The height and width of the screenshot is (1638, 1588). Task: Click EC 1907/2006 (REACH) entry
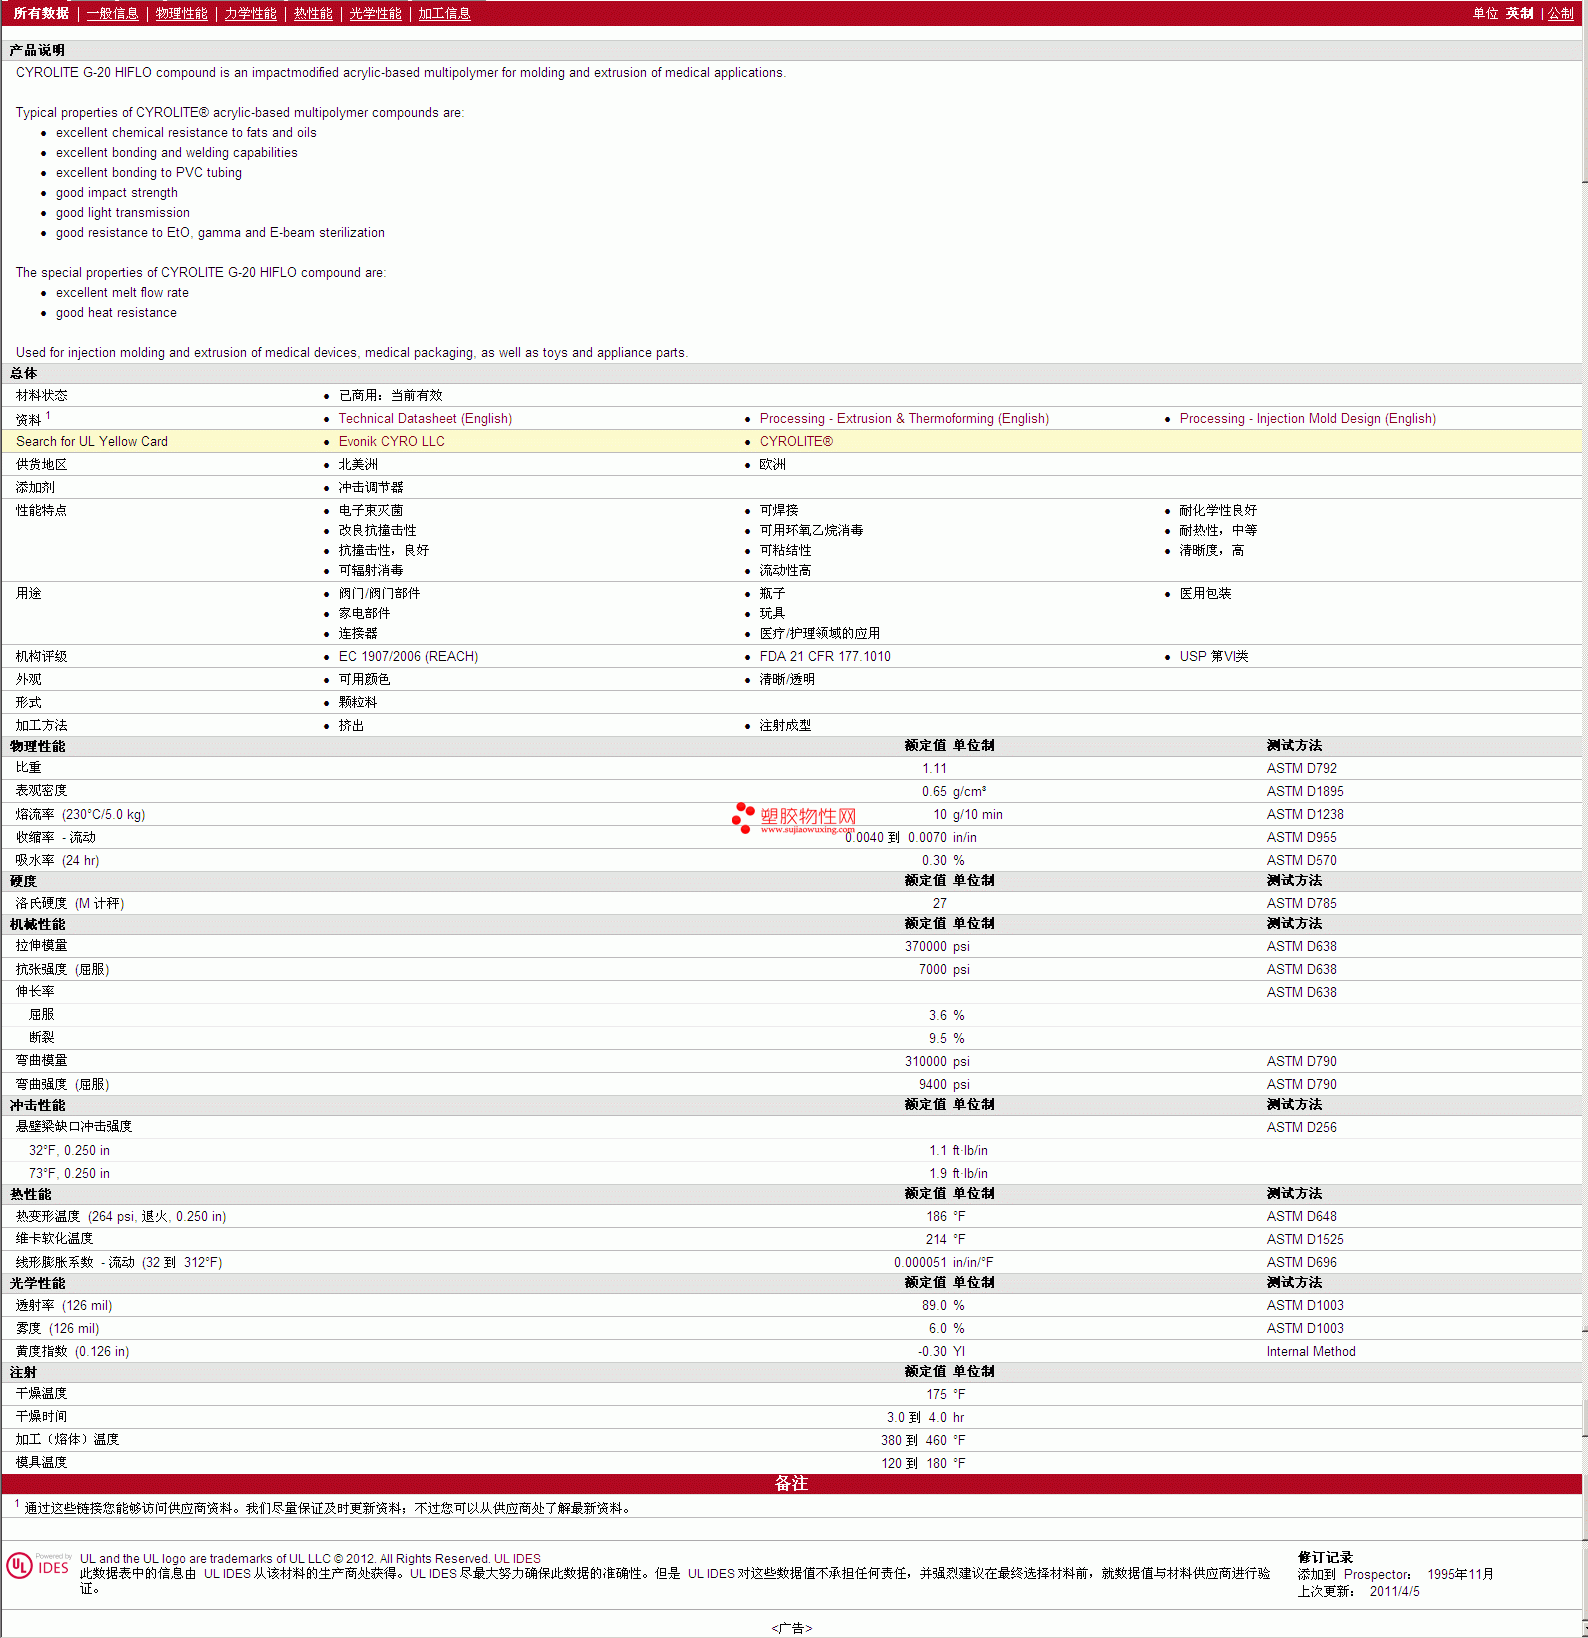(408, 656)
